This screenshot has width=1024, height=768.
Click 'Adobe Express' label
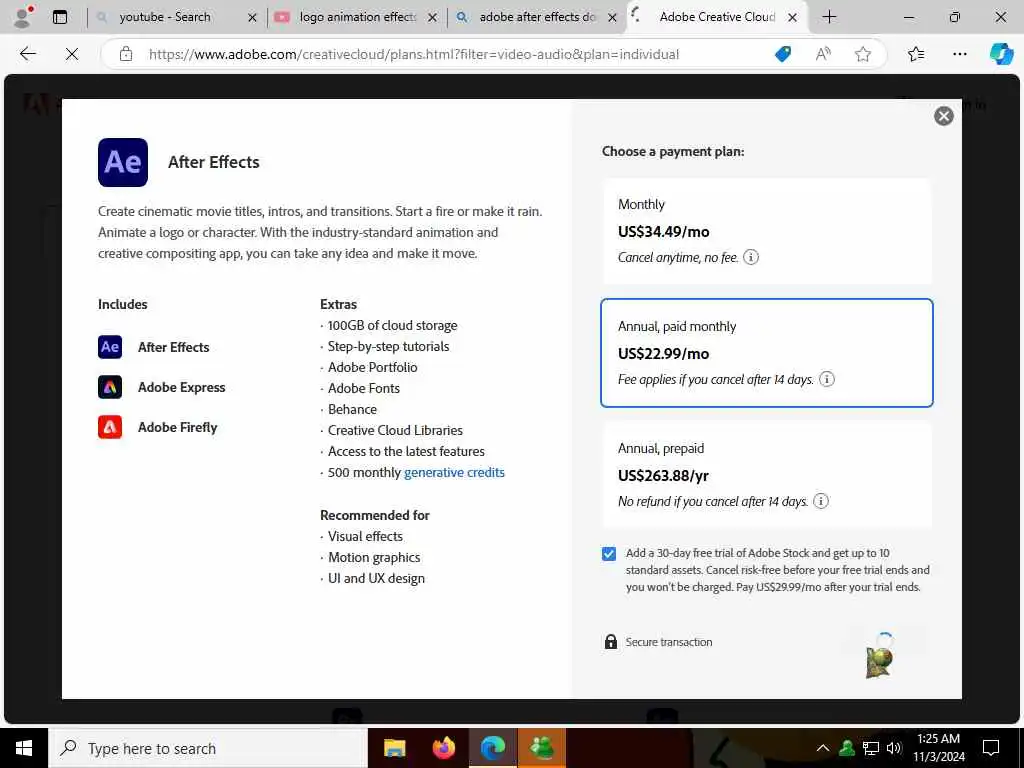[182, 387]
